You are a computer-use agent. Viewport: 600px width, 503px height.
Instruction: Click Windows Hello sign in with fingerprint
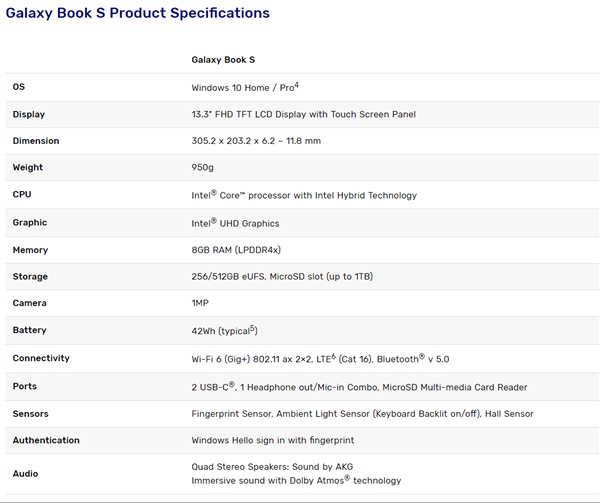[x=272, y=440]
